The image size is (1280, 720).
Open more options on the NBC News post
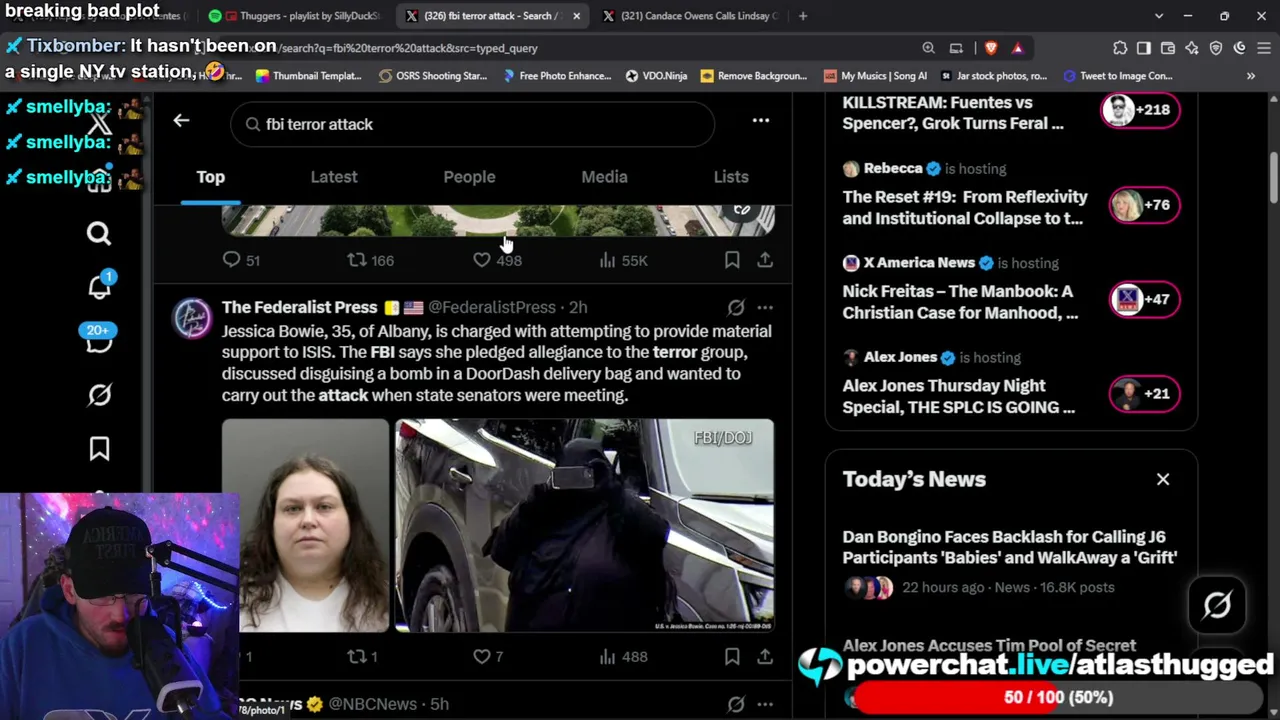point(765,704)
